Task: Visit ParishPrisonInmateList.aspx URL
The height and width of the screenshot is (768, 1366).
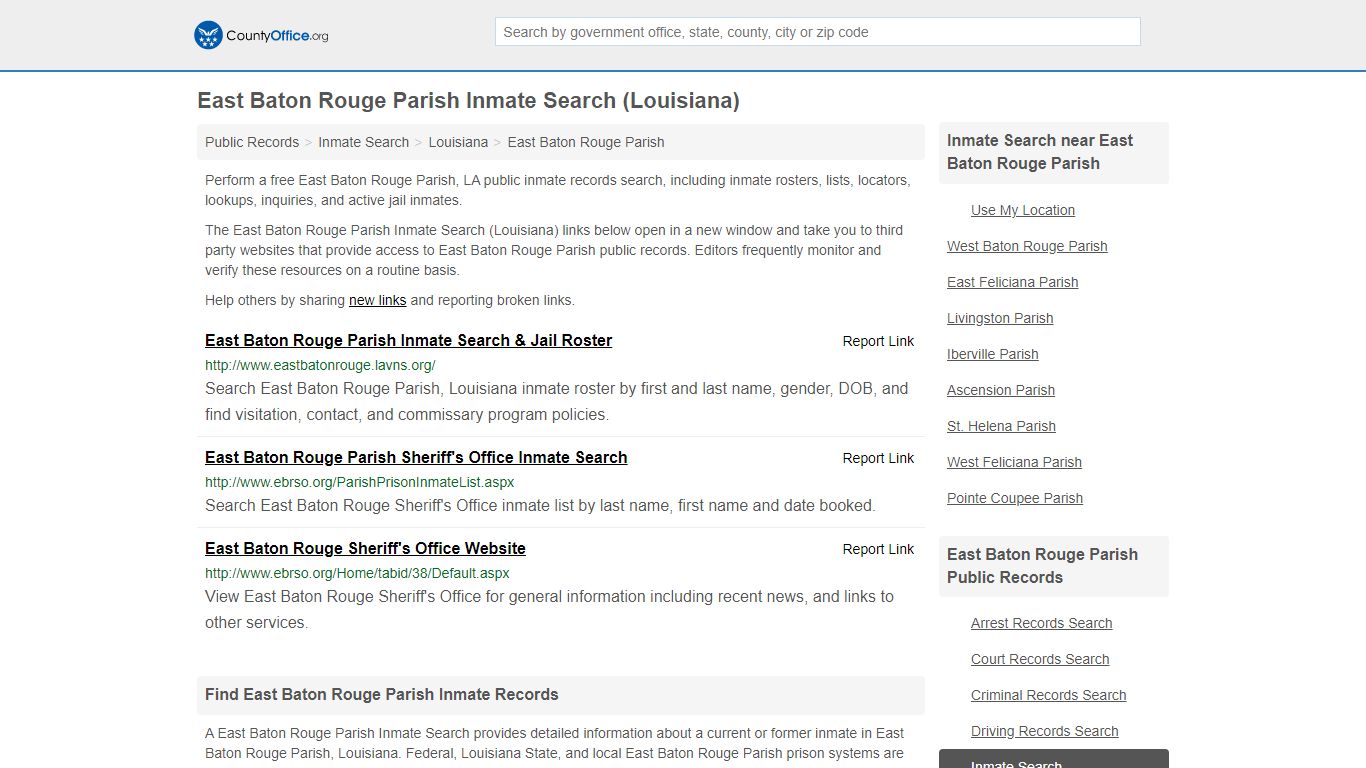Action: (359, 482)
